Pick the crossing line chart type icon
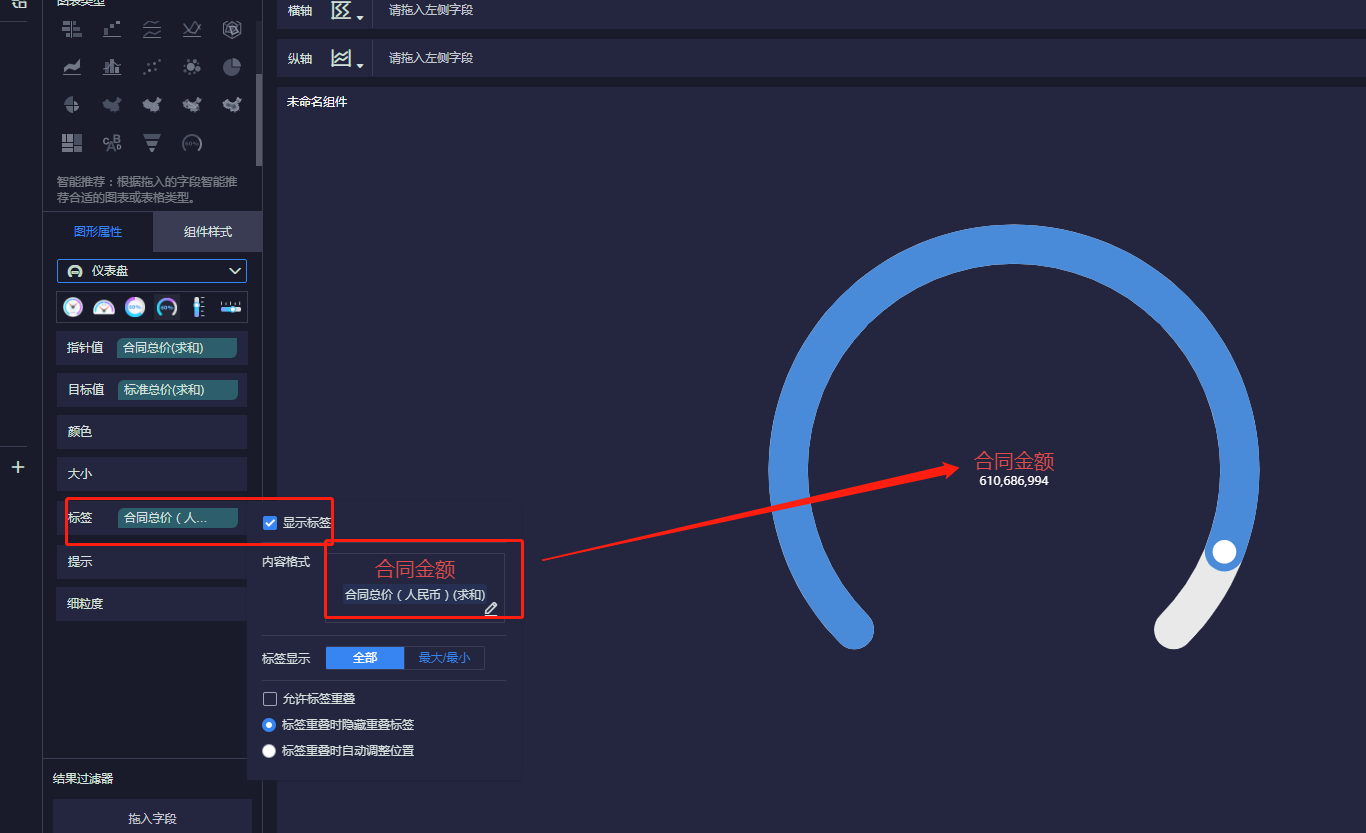Viewport: 1366px width, 833px height. point(192,30)
